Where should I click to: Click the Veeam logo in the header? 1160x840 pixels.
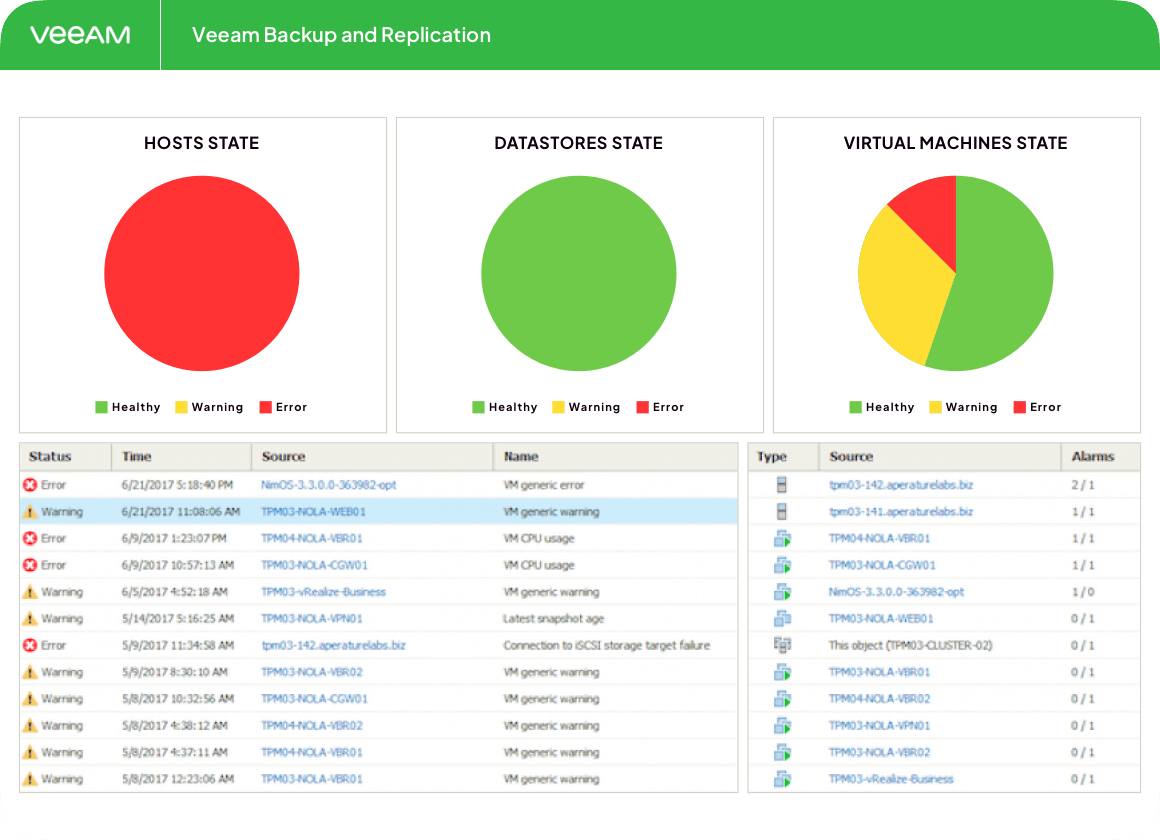(82, 34)
